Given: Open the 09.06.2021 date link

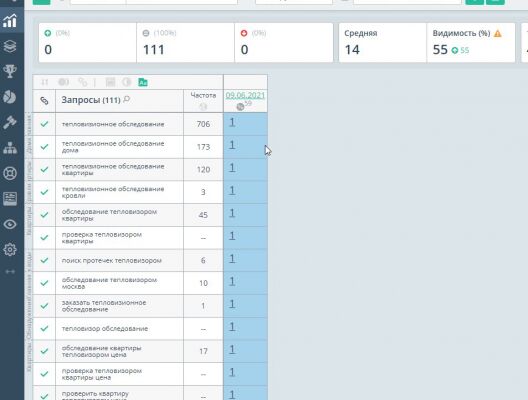Looking at the screenshot, I should 245,95.
